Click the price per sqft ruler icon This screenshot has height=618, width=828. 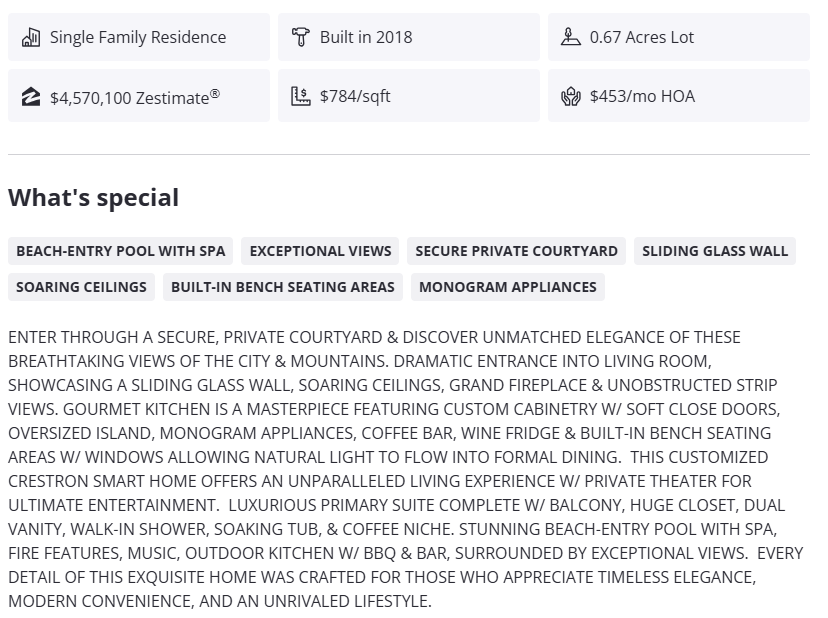(301, 97)
